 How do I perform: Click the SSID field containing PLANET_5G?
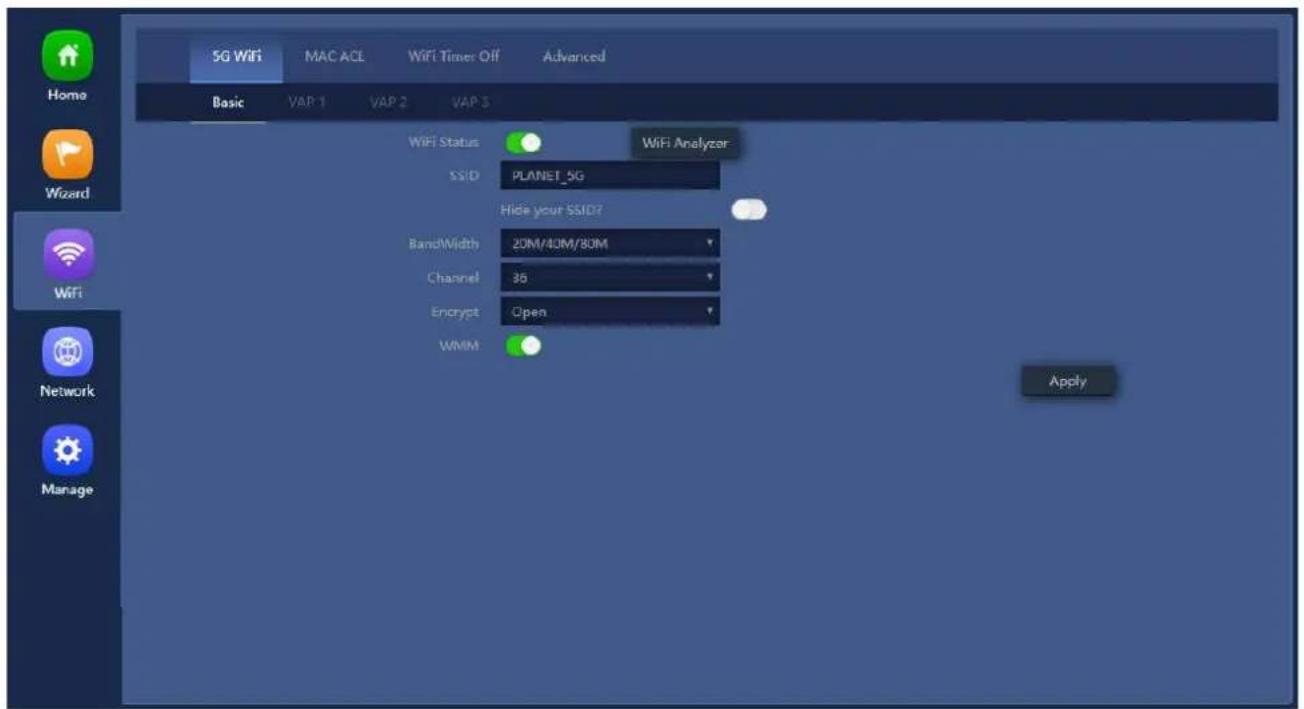(x=610, y=177)
